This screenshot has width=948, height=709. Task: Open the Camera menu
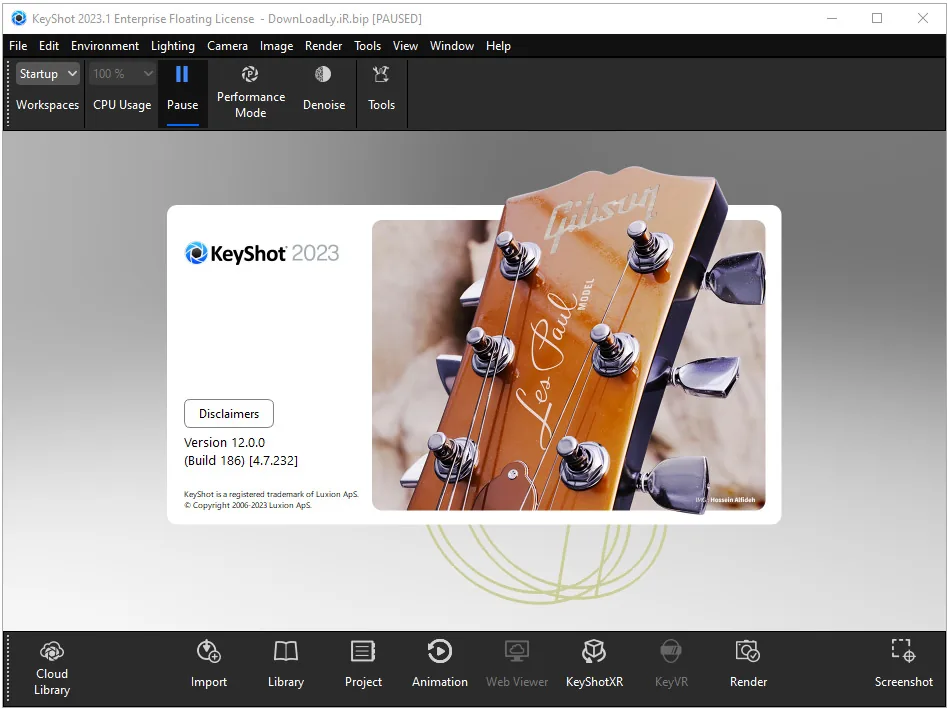click(227, 46)
